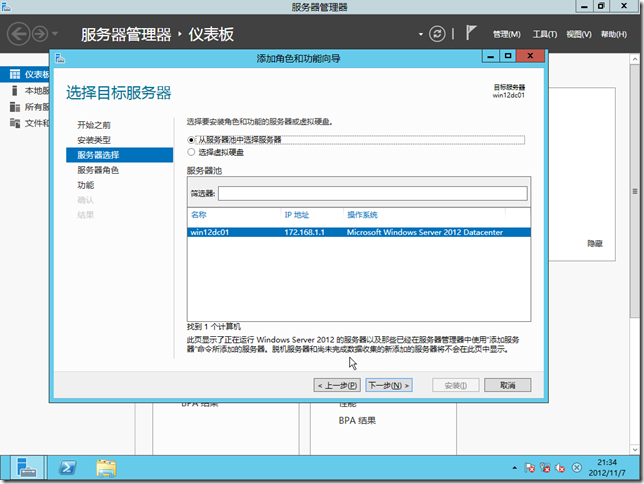Screen dimensions: 644x484
Task: Click Microsoft Windows Server 2012 Datacenter cell
Action: [x=425, y=232]
